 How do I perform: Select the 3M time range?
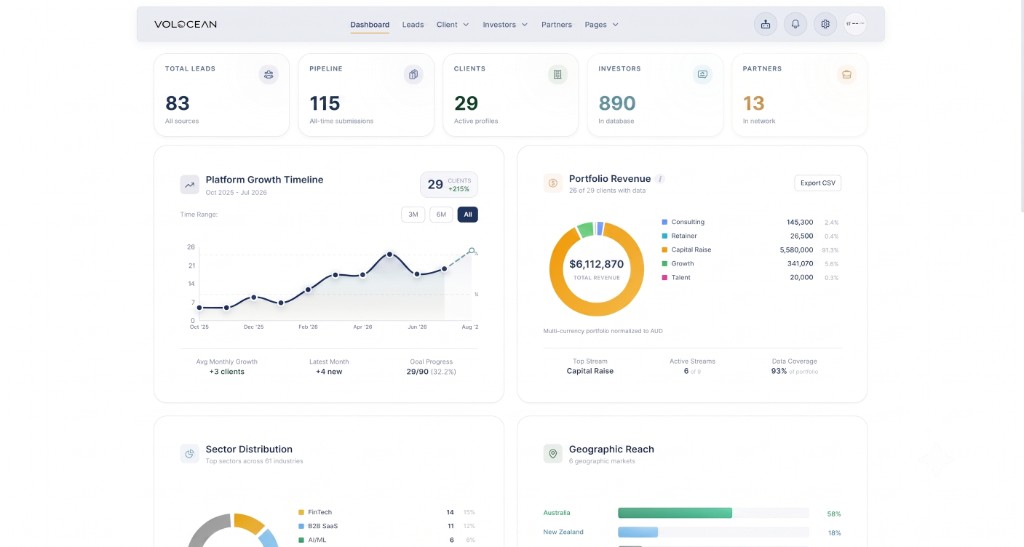point(413,214)
